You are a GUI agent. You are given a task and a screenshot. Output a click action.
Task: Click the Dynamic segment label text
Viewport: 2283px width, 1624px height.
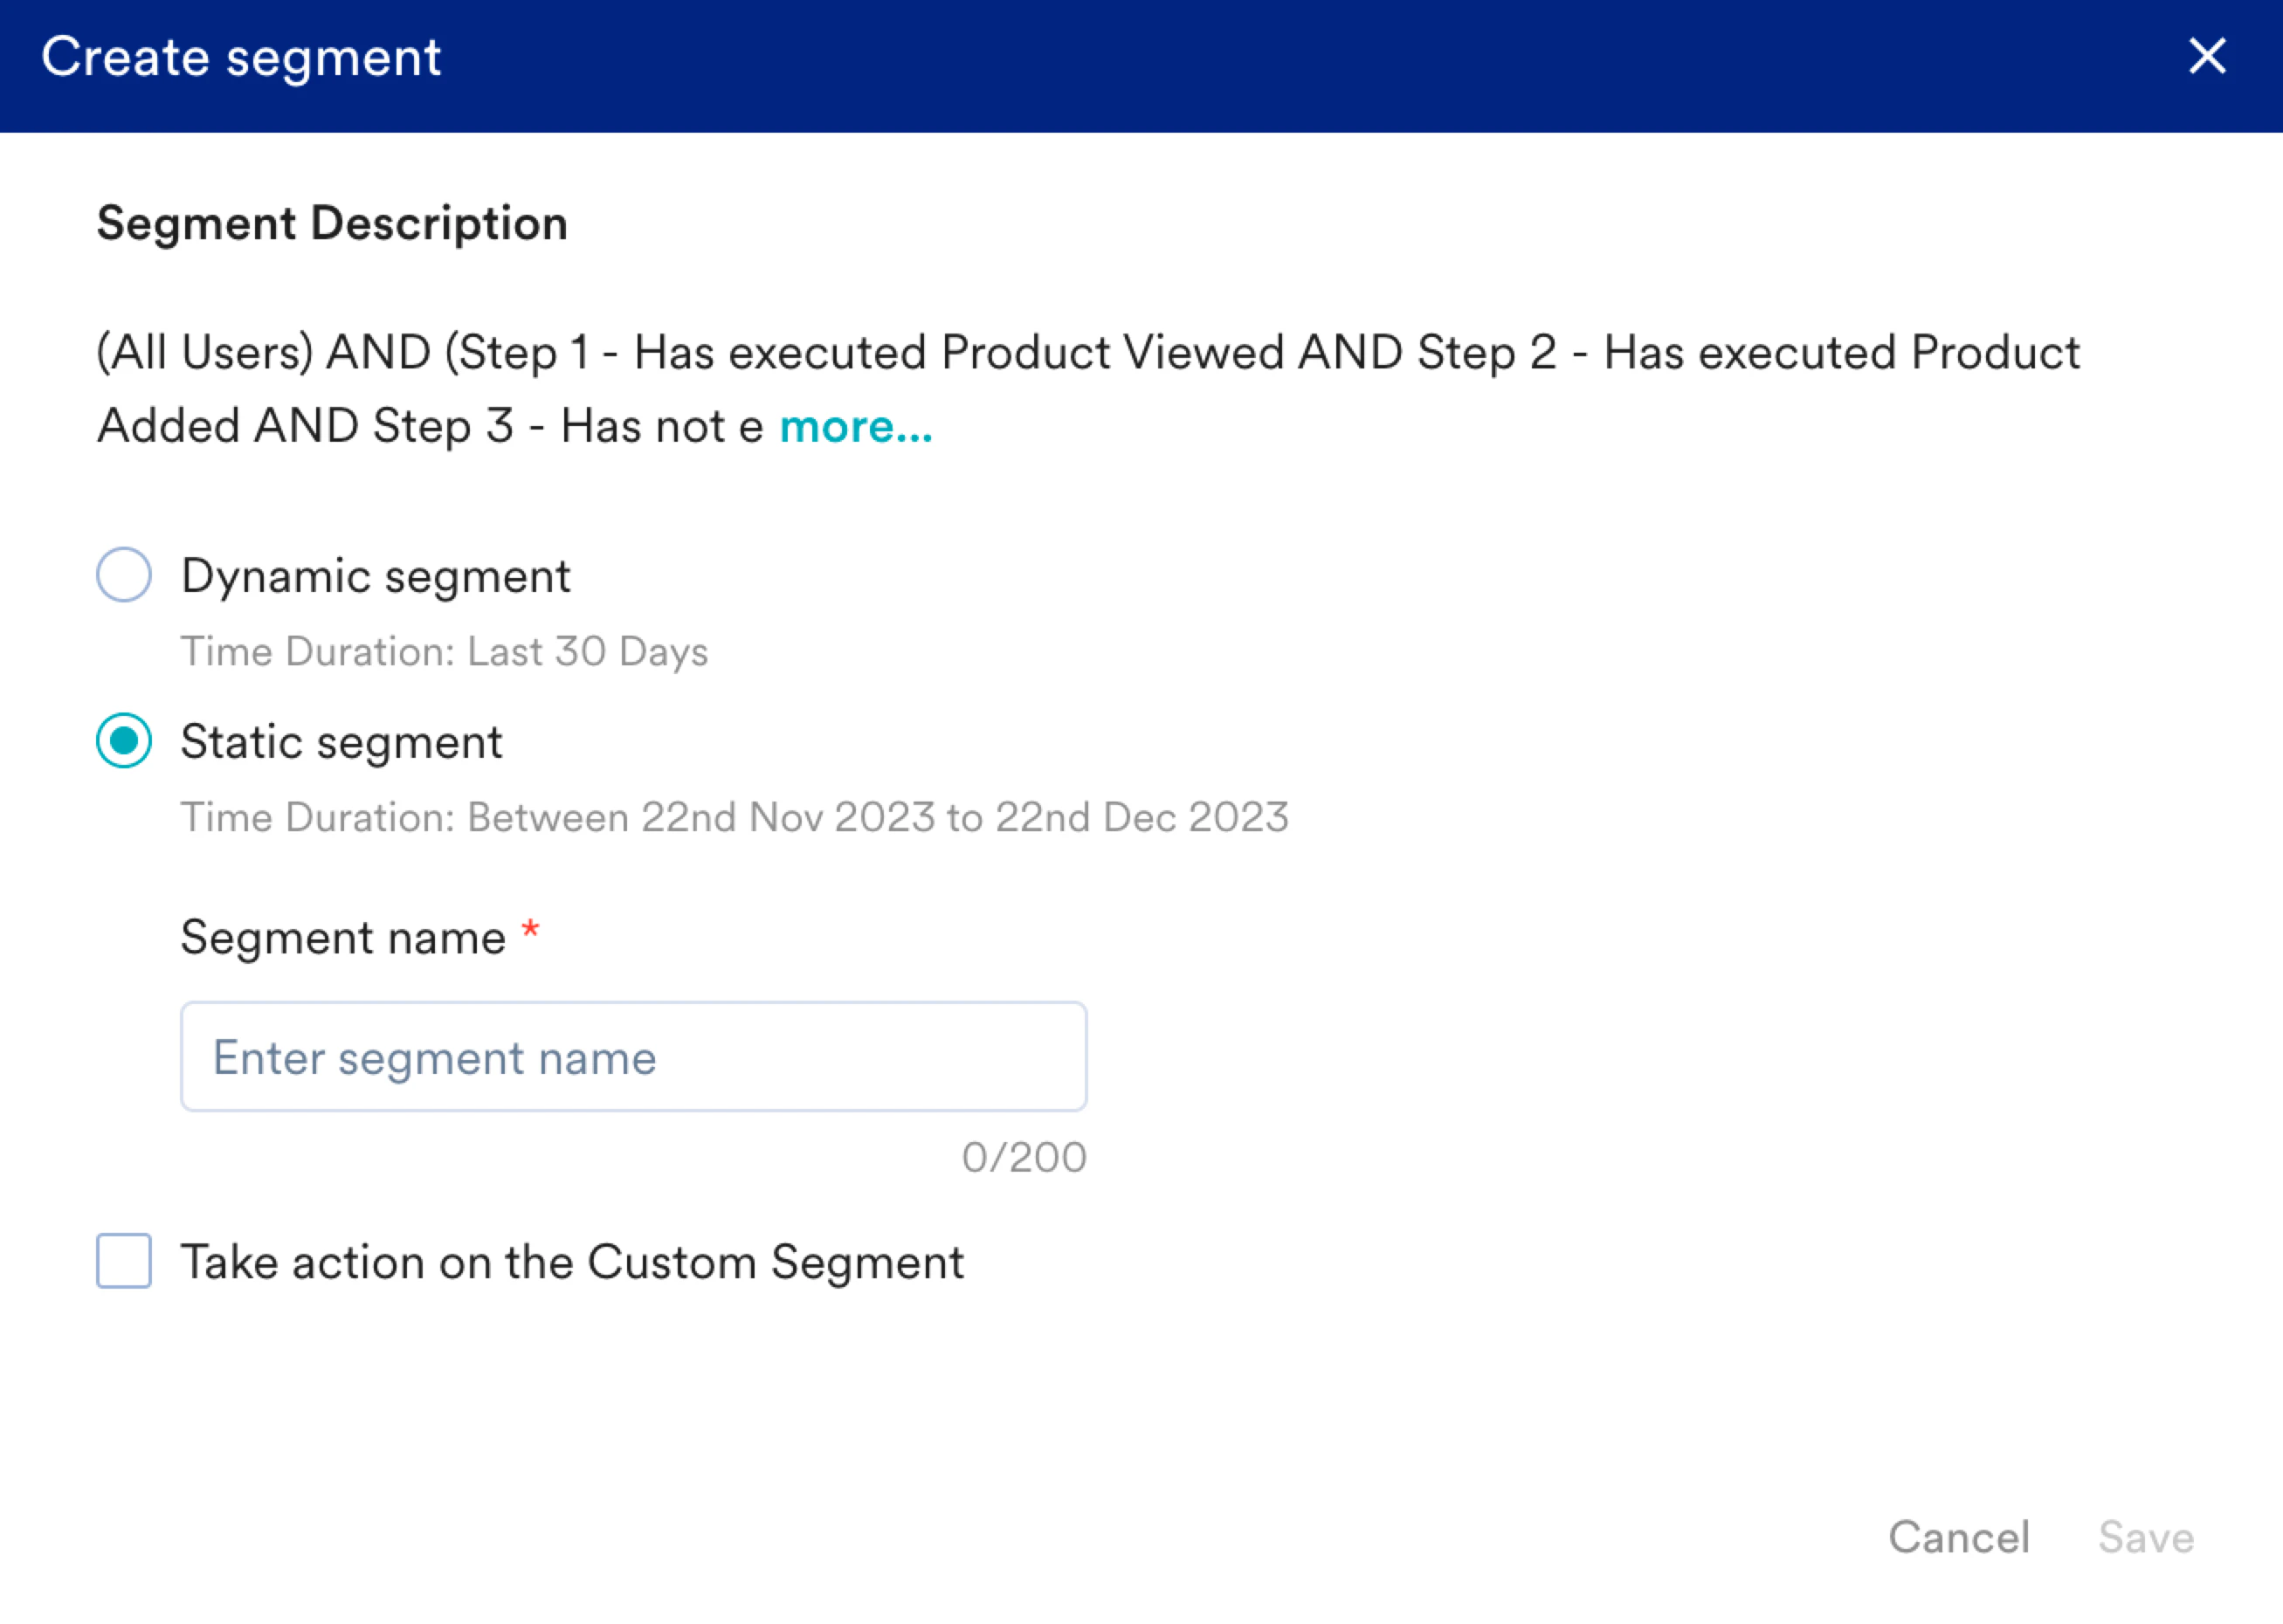[x=375, y=576]
